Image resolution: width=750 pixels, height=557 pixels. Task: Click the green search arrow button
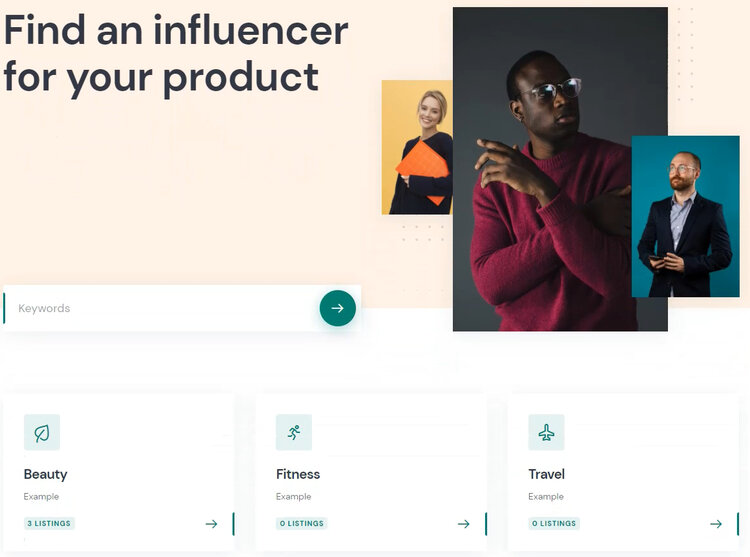point(337,308)
